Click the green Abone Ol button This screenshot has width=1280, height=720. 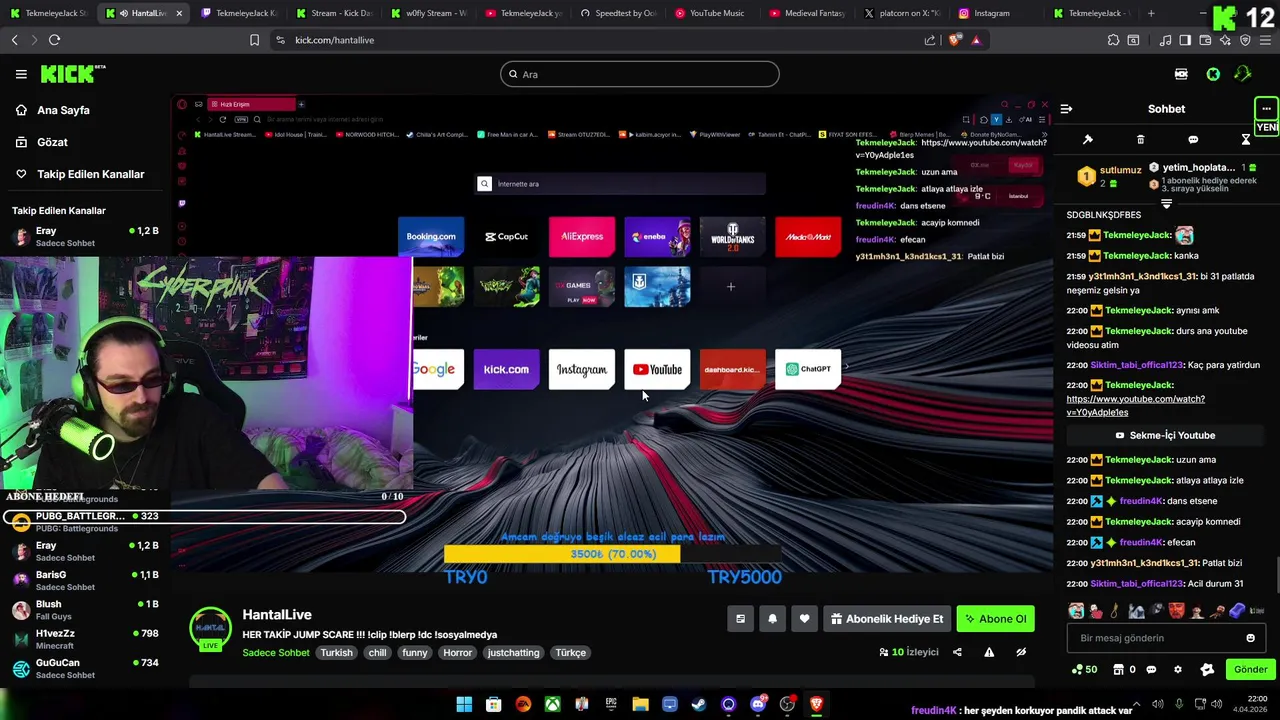(x=995, y=619)
